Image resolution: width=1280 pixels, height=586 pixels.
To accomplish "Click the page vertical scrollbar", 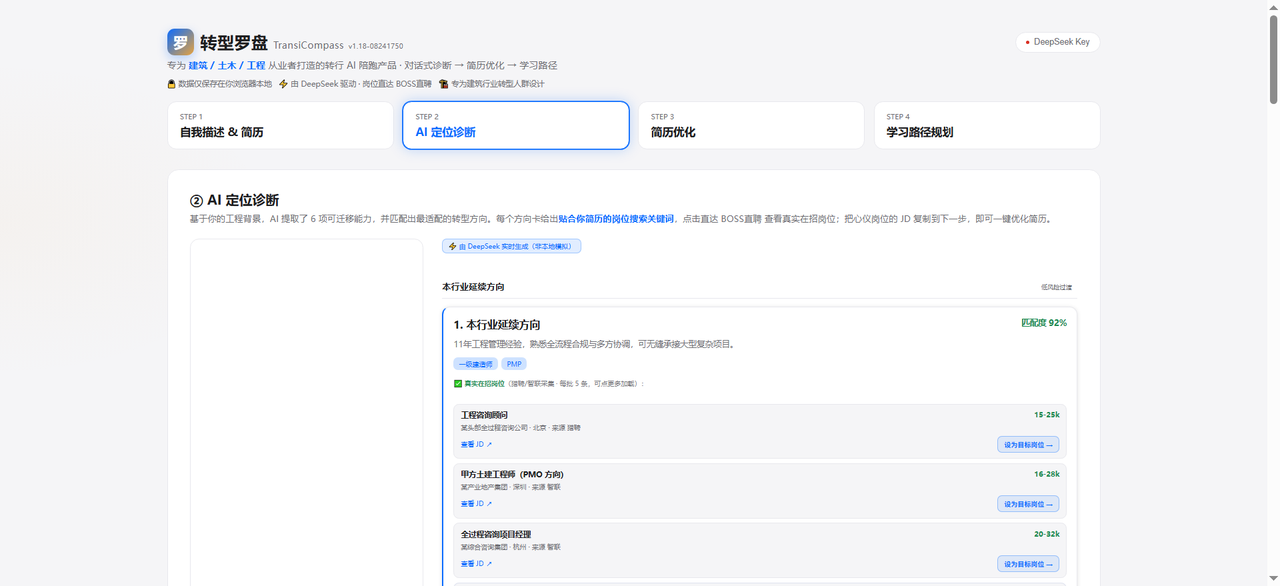I will click(1273, 60).
